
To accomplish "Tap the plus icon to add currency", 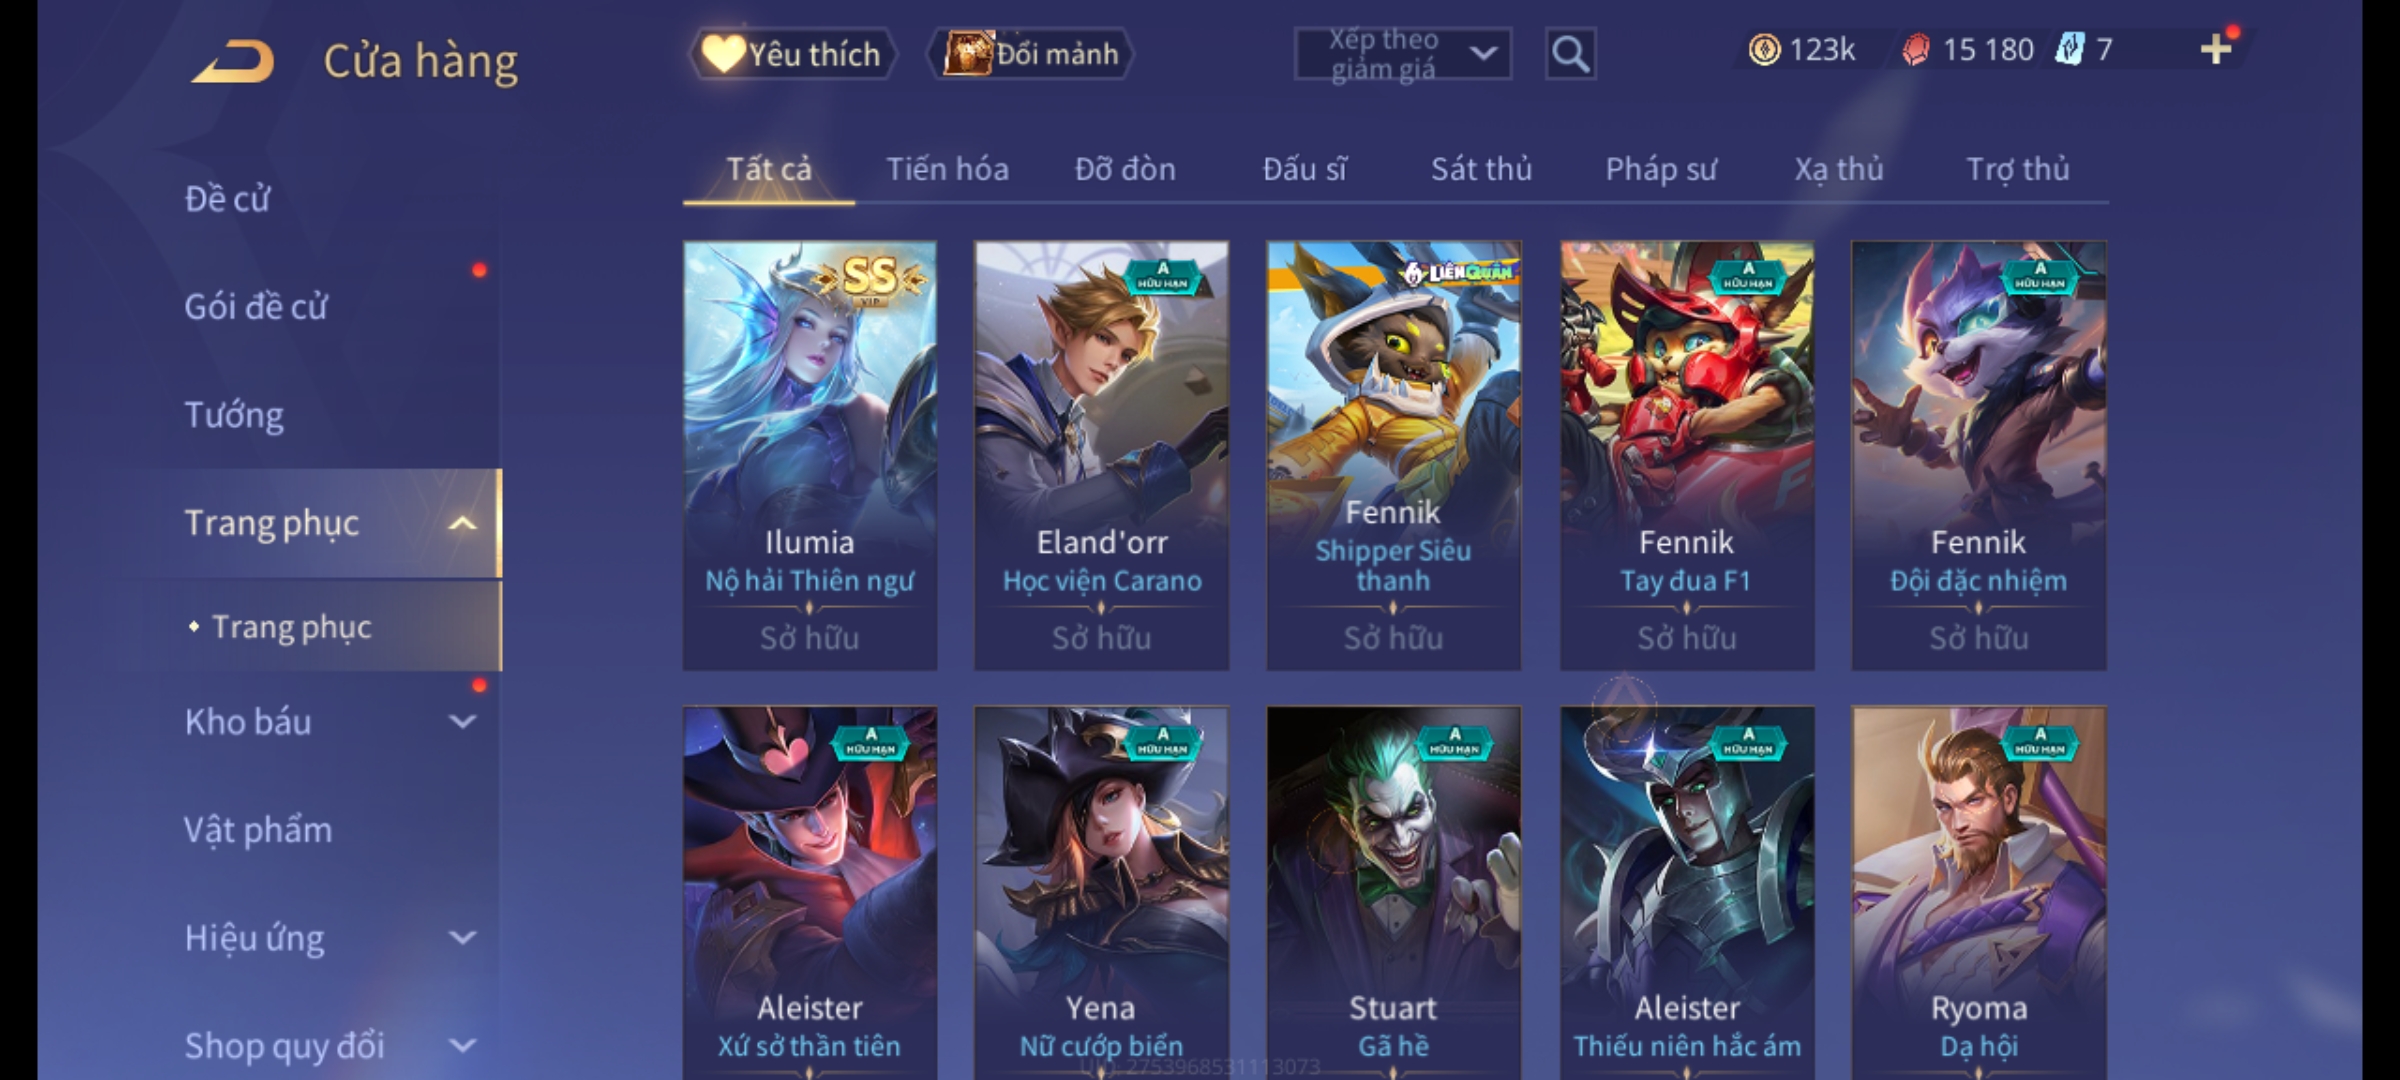I will (2216, 49).
